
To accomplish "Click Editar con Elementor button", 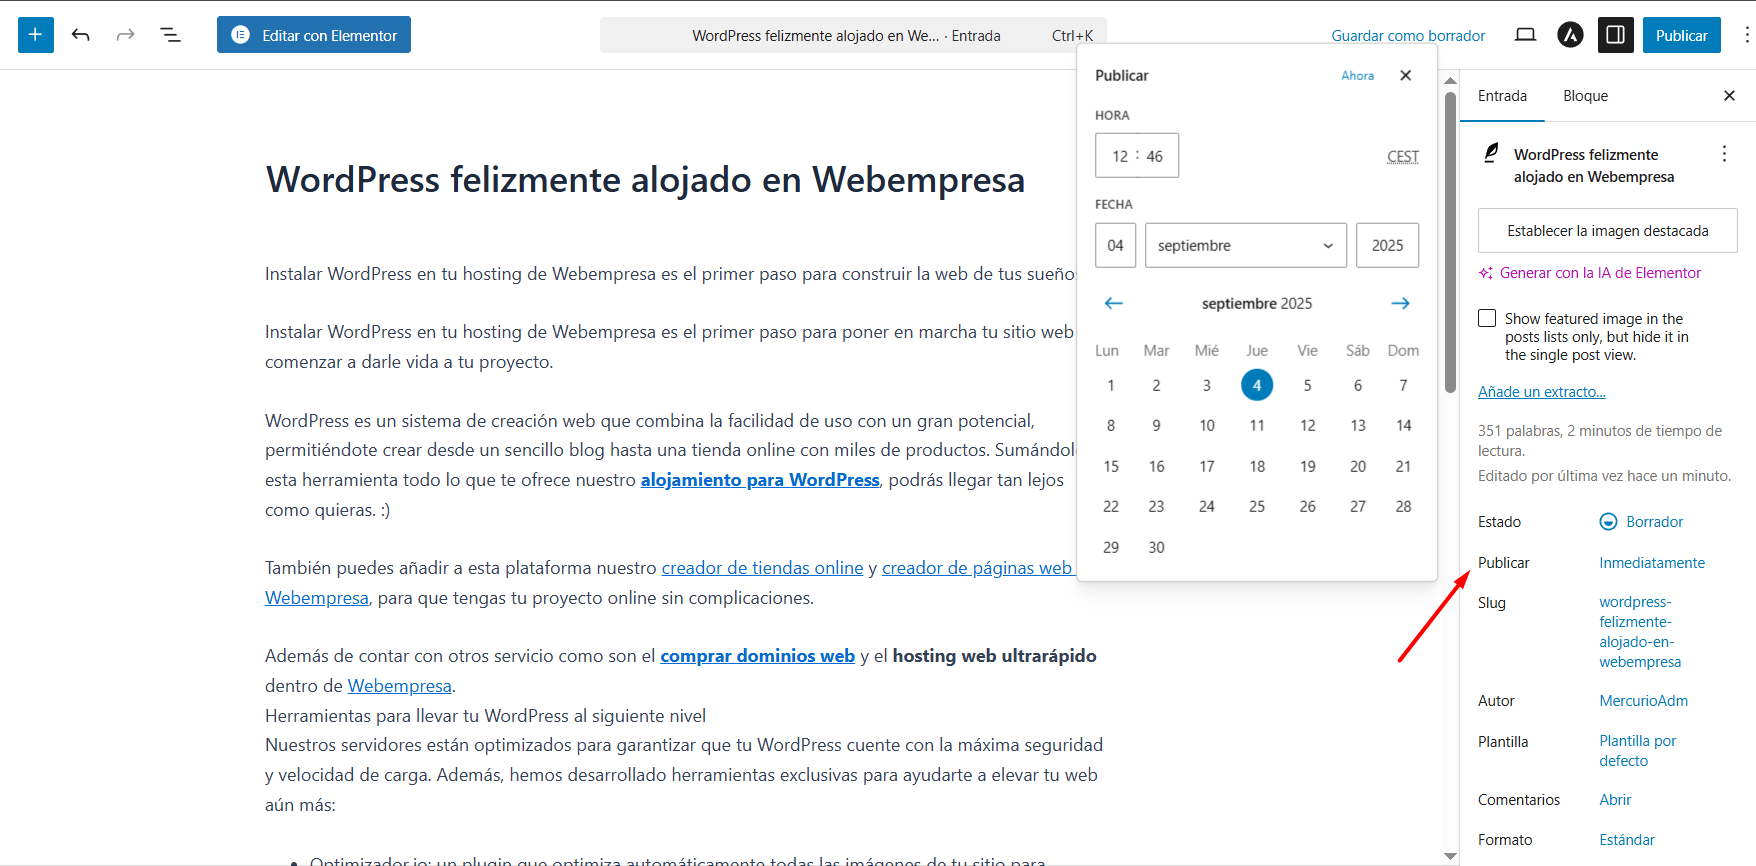I will pyautogui.click(x=314, y=35).
